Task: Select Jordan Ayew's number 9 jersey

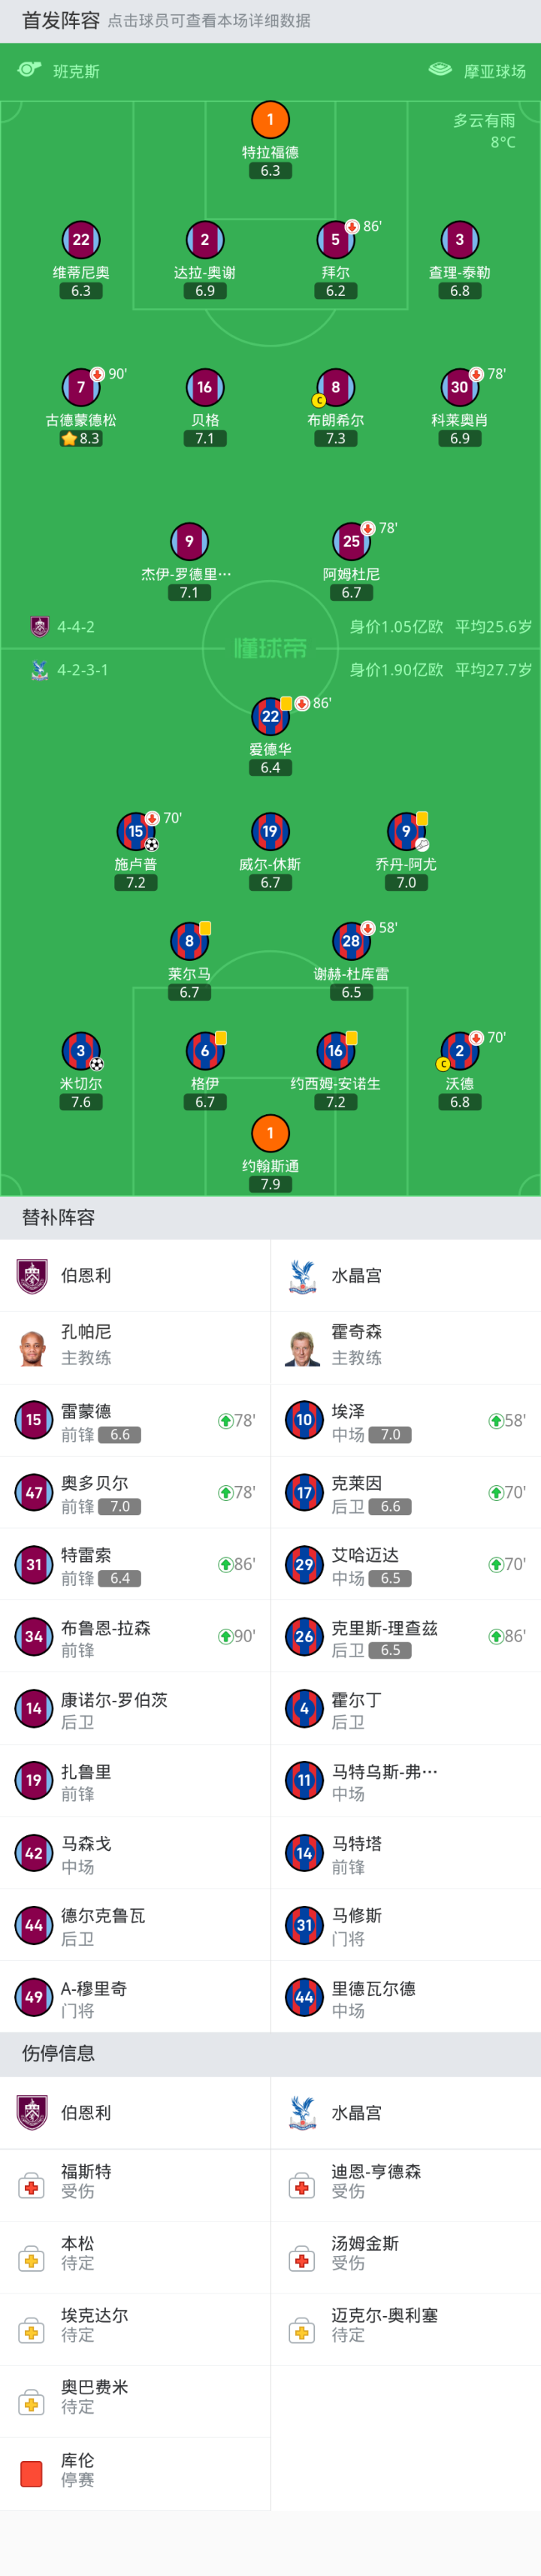Action: (x=405, y=831)
